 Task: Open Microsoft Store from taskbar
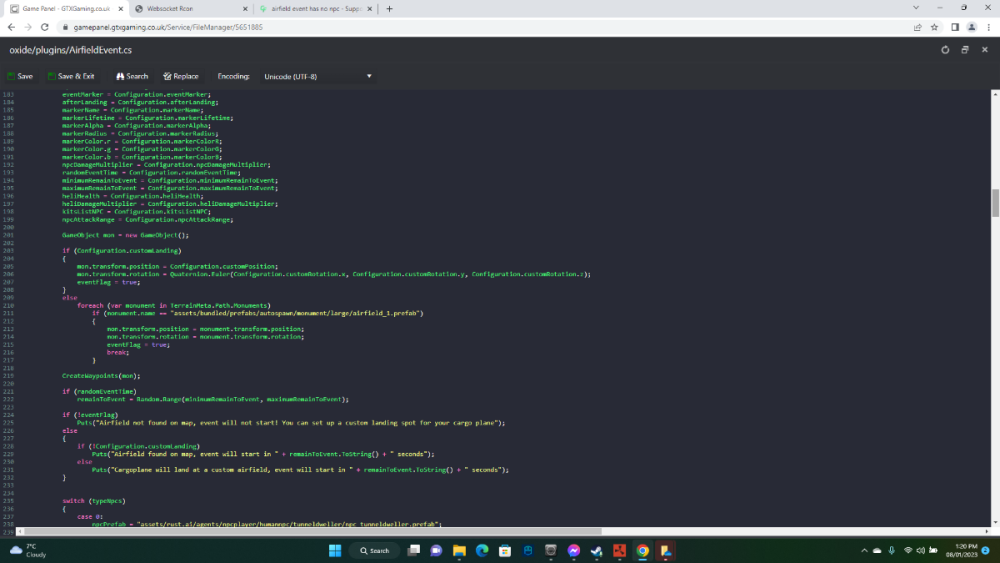505,550
